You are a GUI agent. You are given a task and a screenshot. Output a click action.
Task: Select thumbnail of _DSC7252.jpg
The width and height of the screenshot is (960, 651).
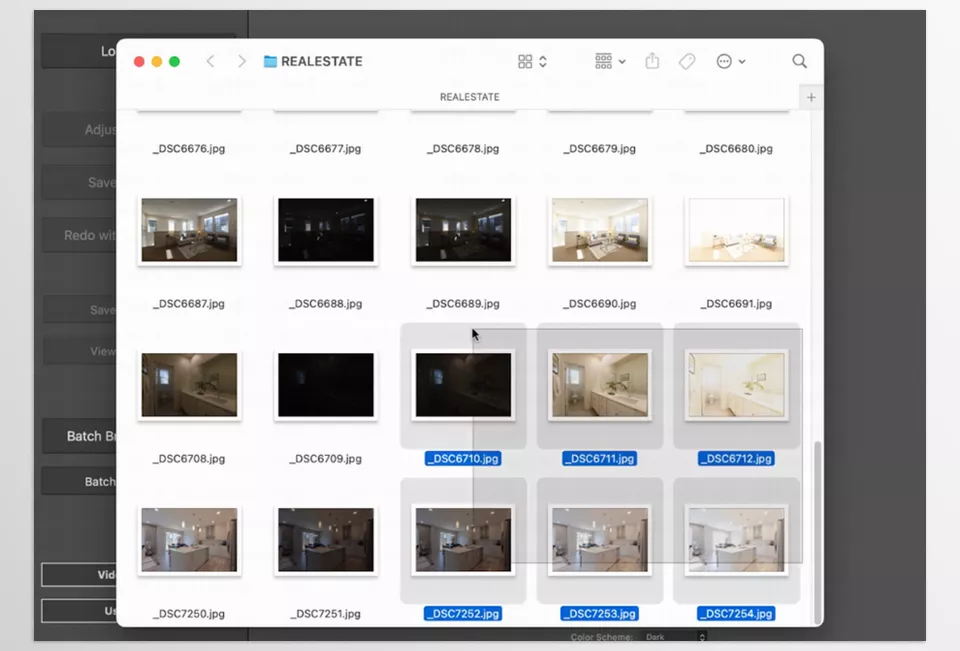(463, 540)
